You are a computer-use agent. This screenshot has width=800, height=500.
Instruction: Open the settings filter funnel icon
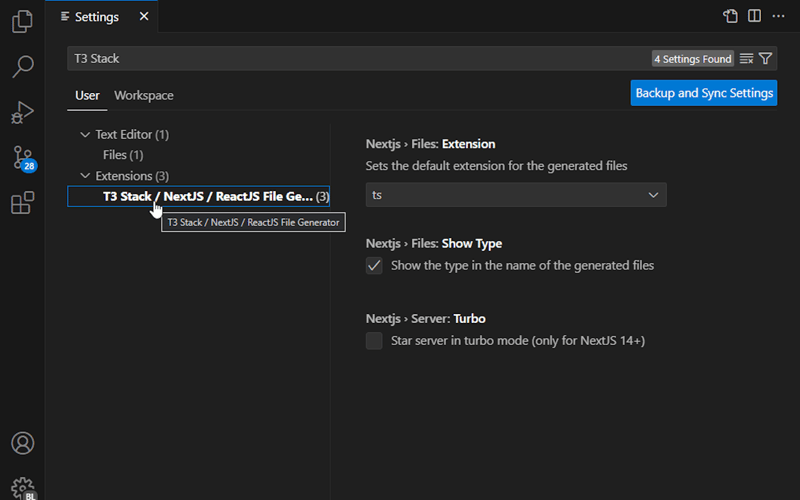click(x=765, y=59)
